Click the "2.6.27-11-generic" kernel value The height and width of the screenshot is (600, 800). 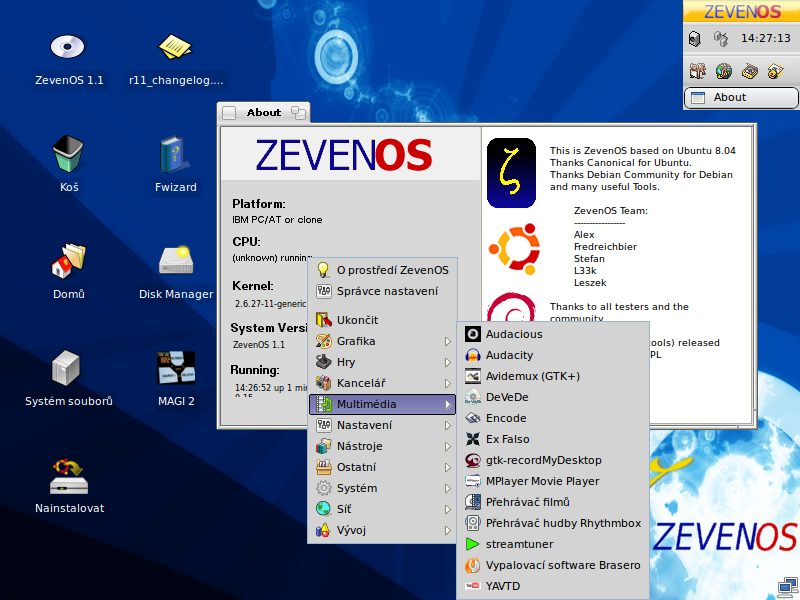[x=270, y=304]
